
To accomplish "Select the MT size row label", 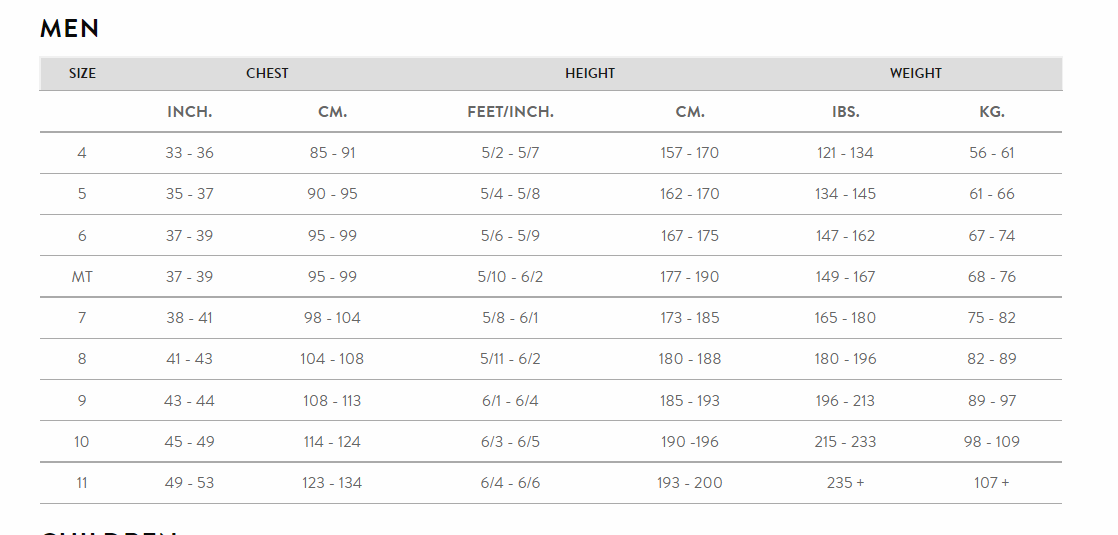I will coord(82,277).
